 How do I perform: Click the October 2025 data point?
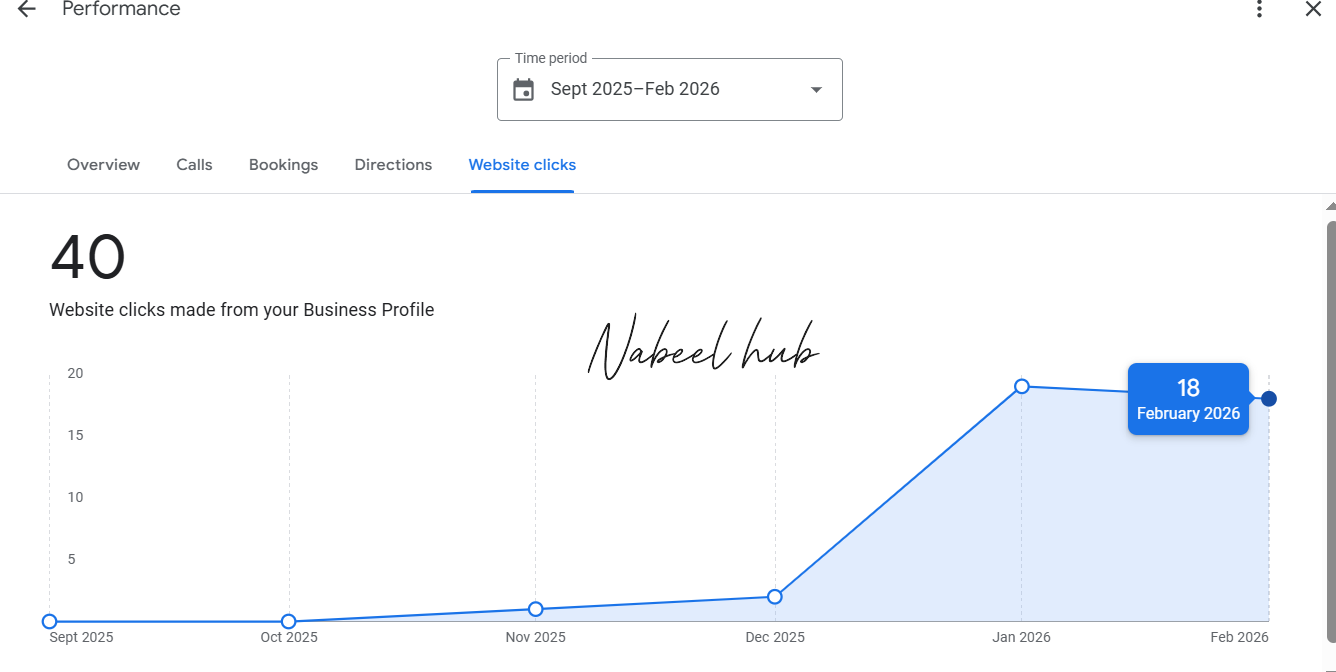coord(289,620)
